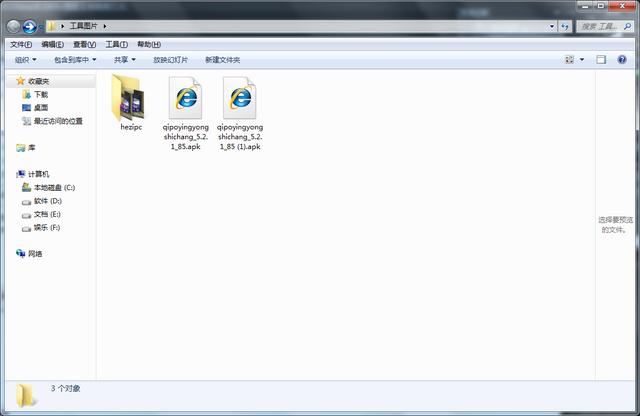Open the 查看(V) menu
The image size is (640, 416).
pyautogui.click(x=84, y=44)
